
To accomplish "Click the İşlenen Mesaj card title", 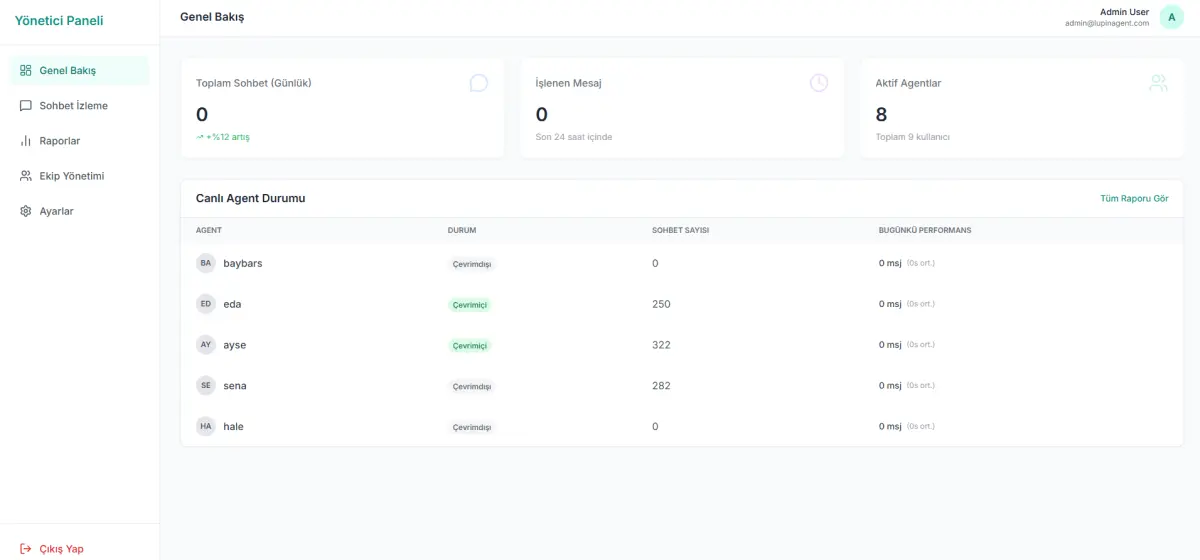I will [x=569, y=83].
